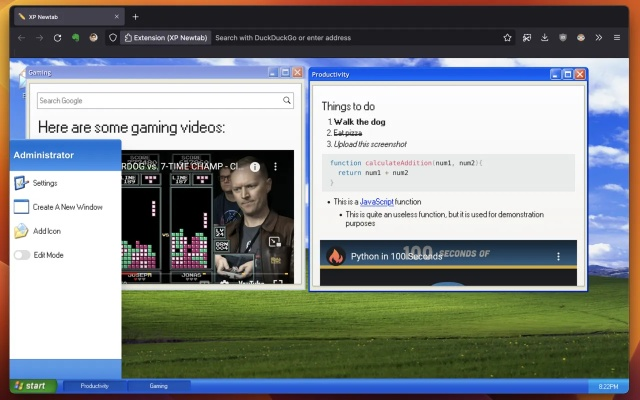640x400 pixels.
Task: Open the Firefox hamburger application menu
Action: pyautogui.click(x=617, y=38)
